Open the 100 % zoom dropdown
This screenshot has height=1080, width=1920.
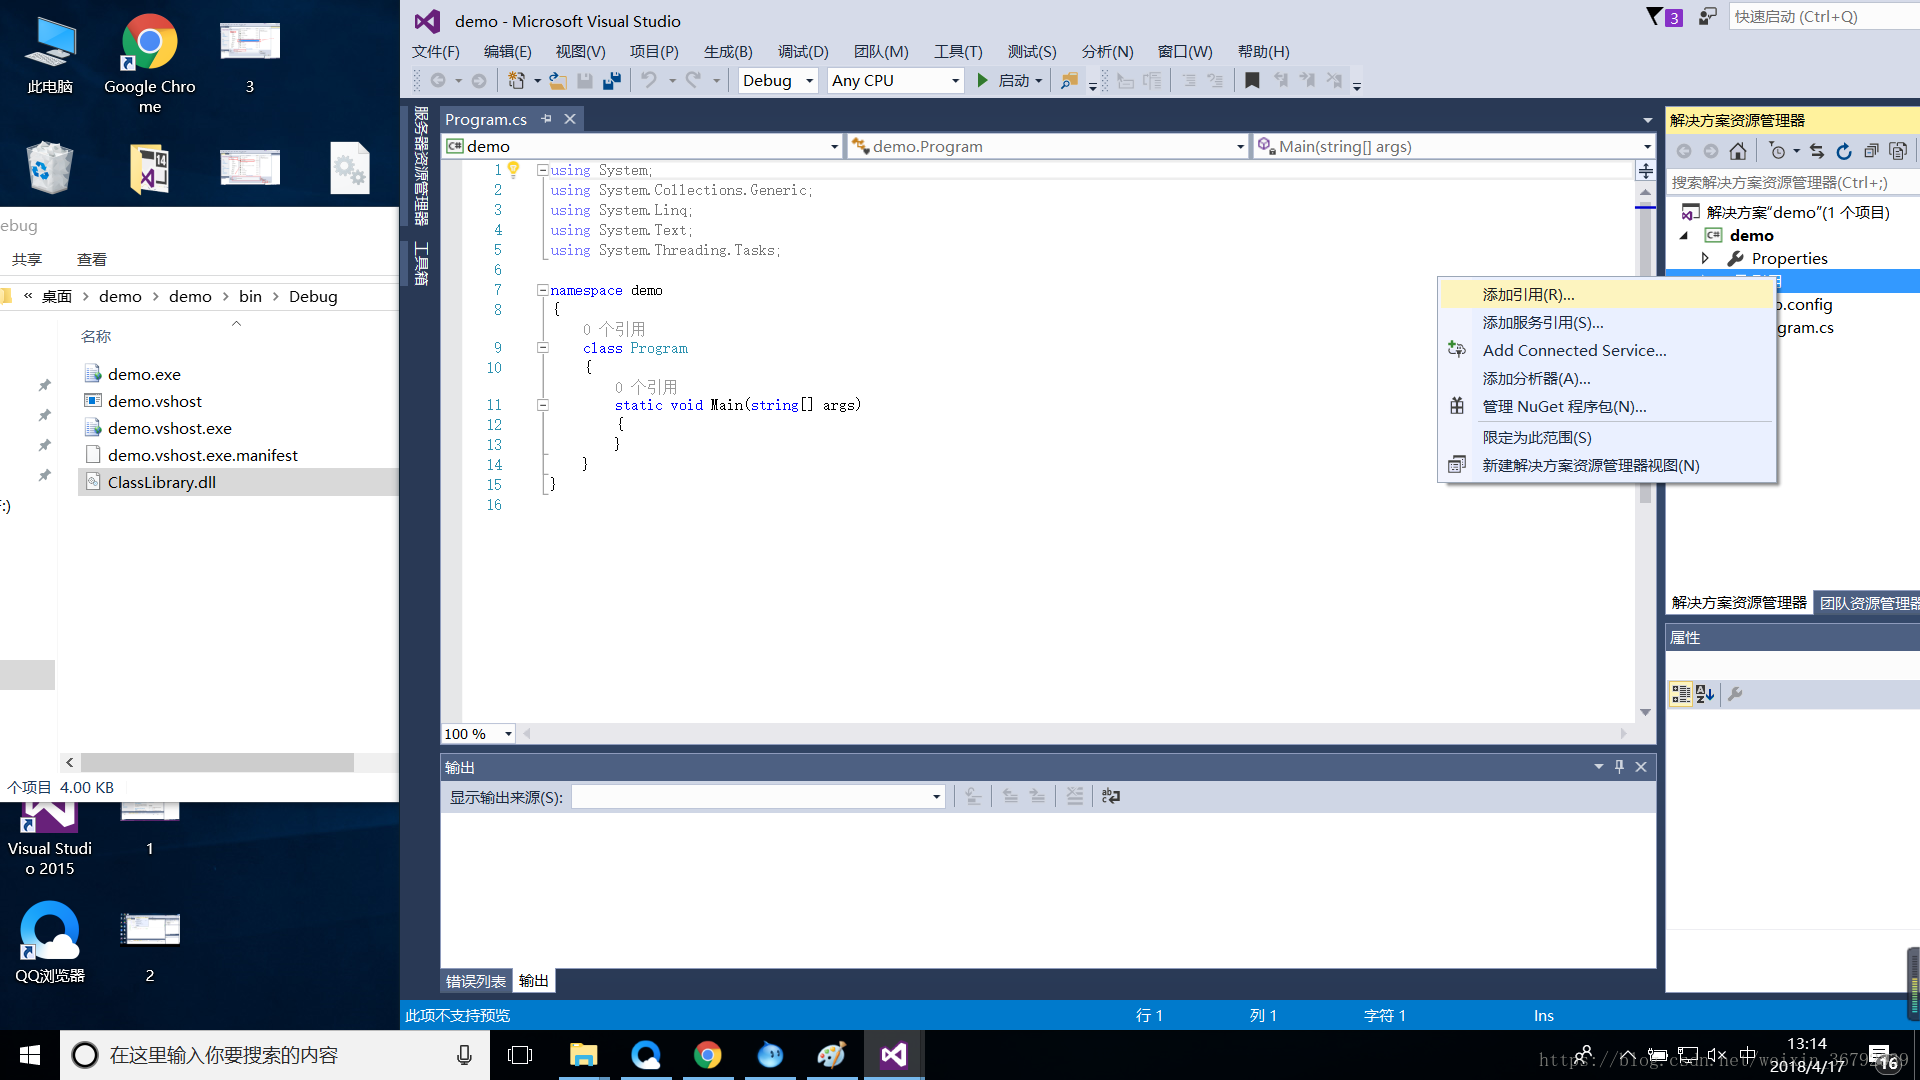[508, 734]
